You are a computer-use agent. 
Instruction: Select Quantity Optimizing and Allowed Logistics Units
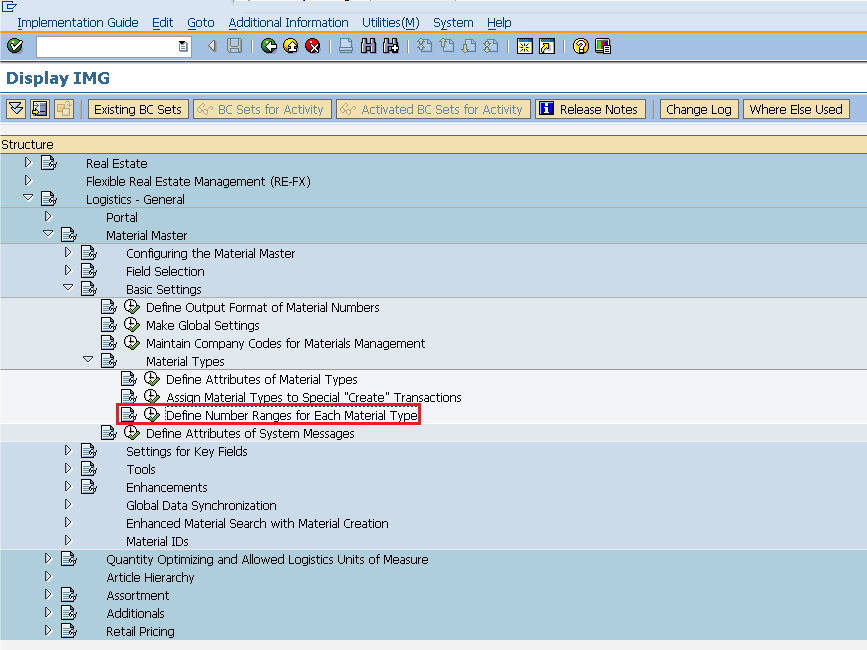pos(267,559)
